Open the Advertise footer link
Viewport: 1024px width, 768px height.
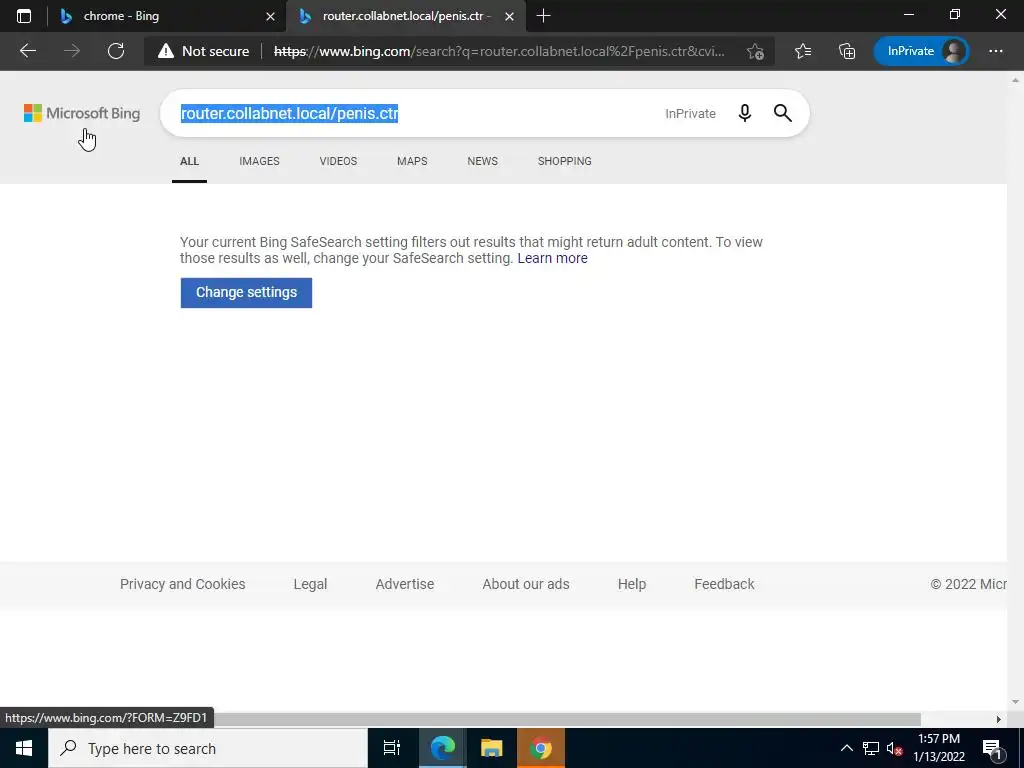click(405, 584)
